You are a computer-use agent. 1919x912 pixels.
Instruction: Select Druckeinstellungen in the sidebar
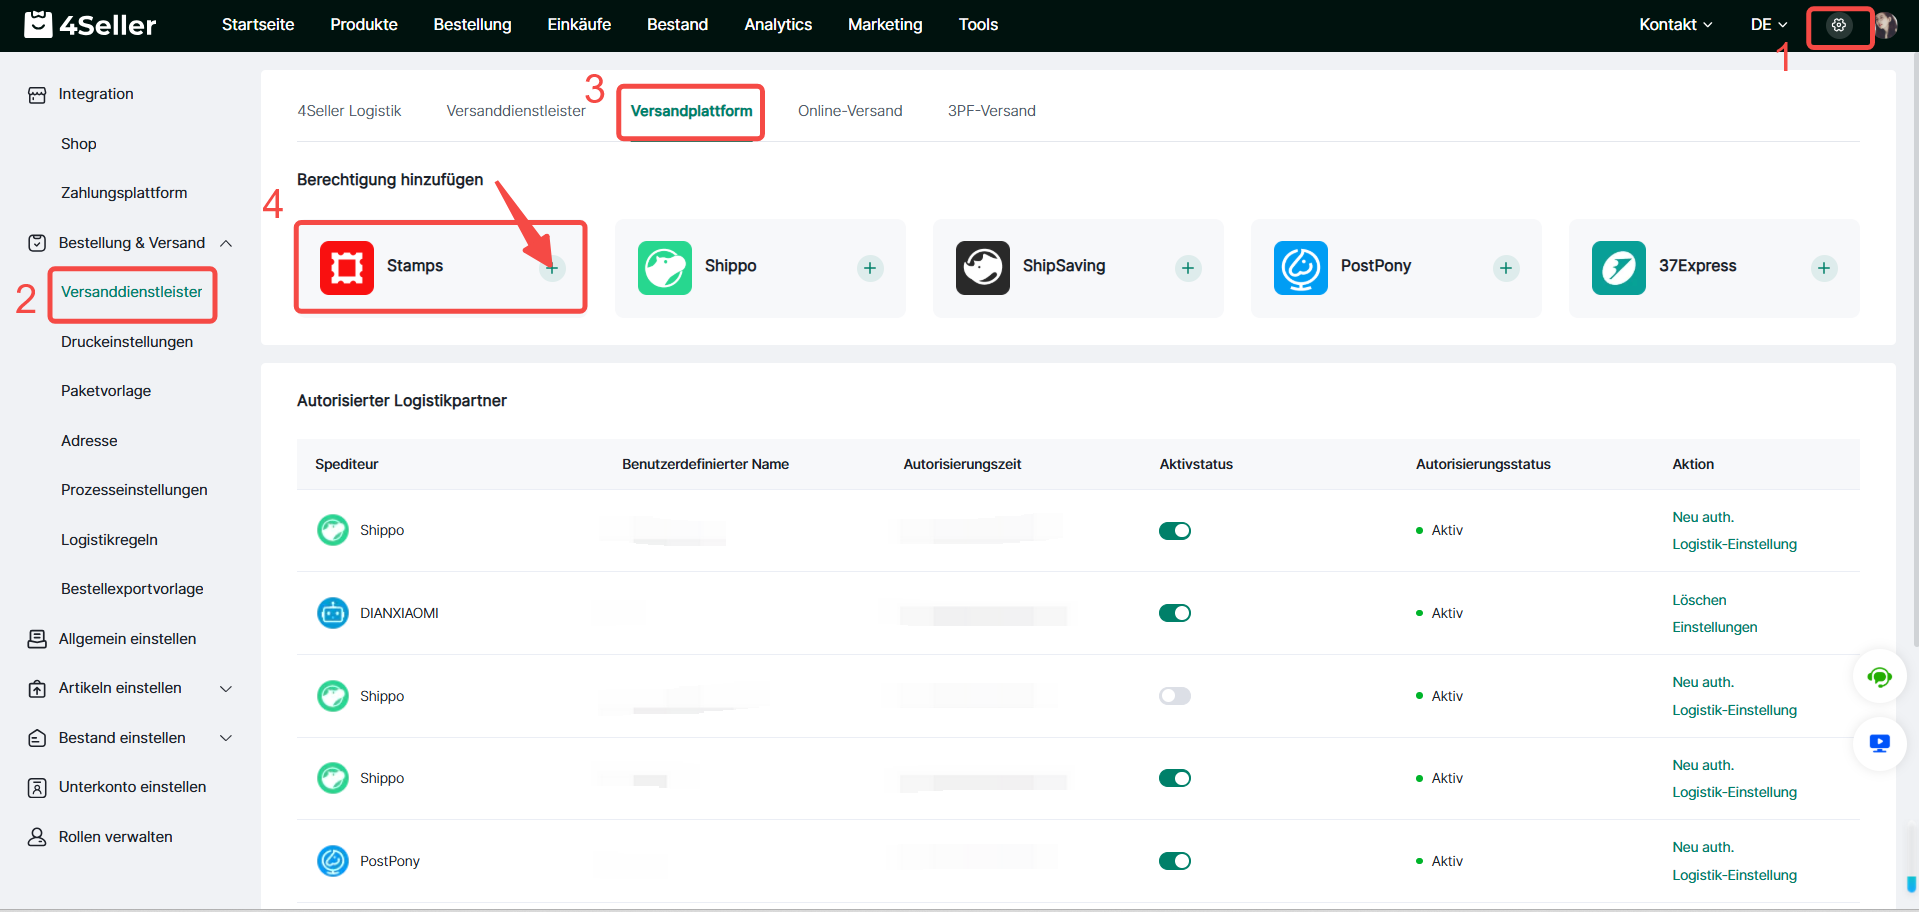pyautogui.click(x=127, y=342)
